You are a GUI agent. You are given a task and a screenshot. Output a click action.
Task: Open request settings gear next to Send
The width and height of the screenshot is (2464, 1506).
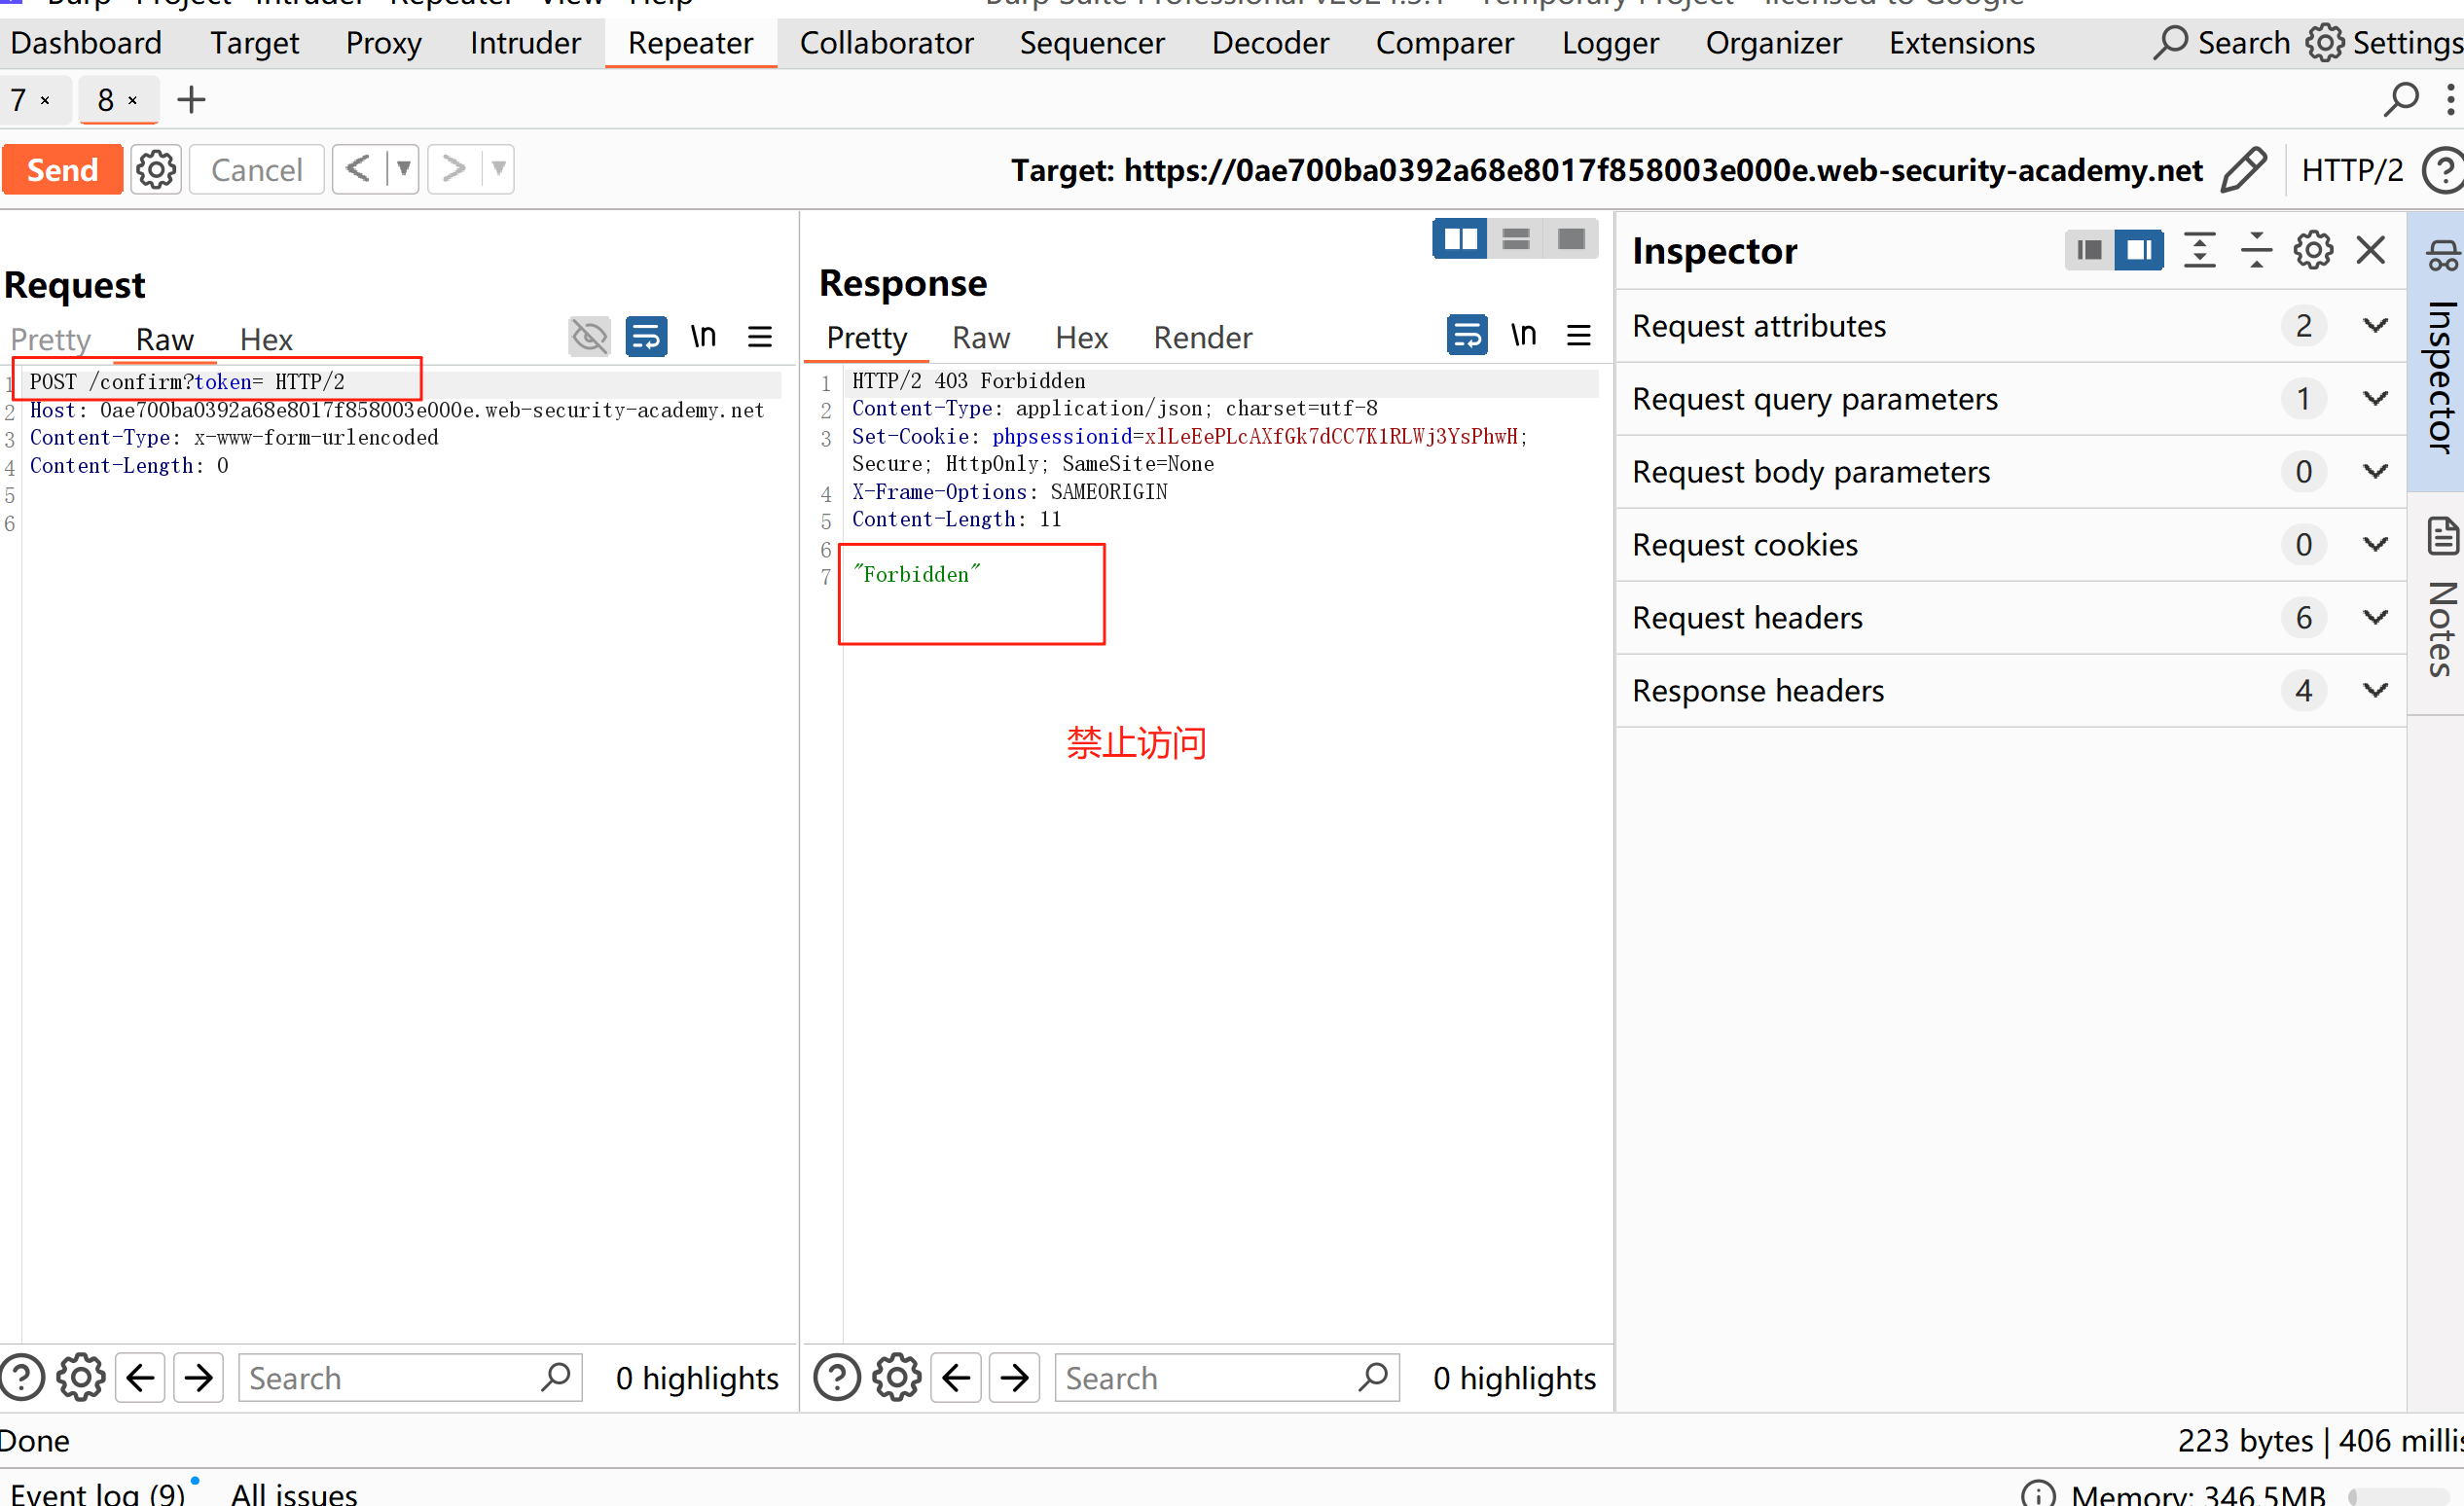156,169
